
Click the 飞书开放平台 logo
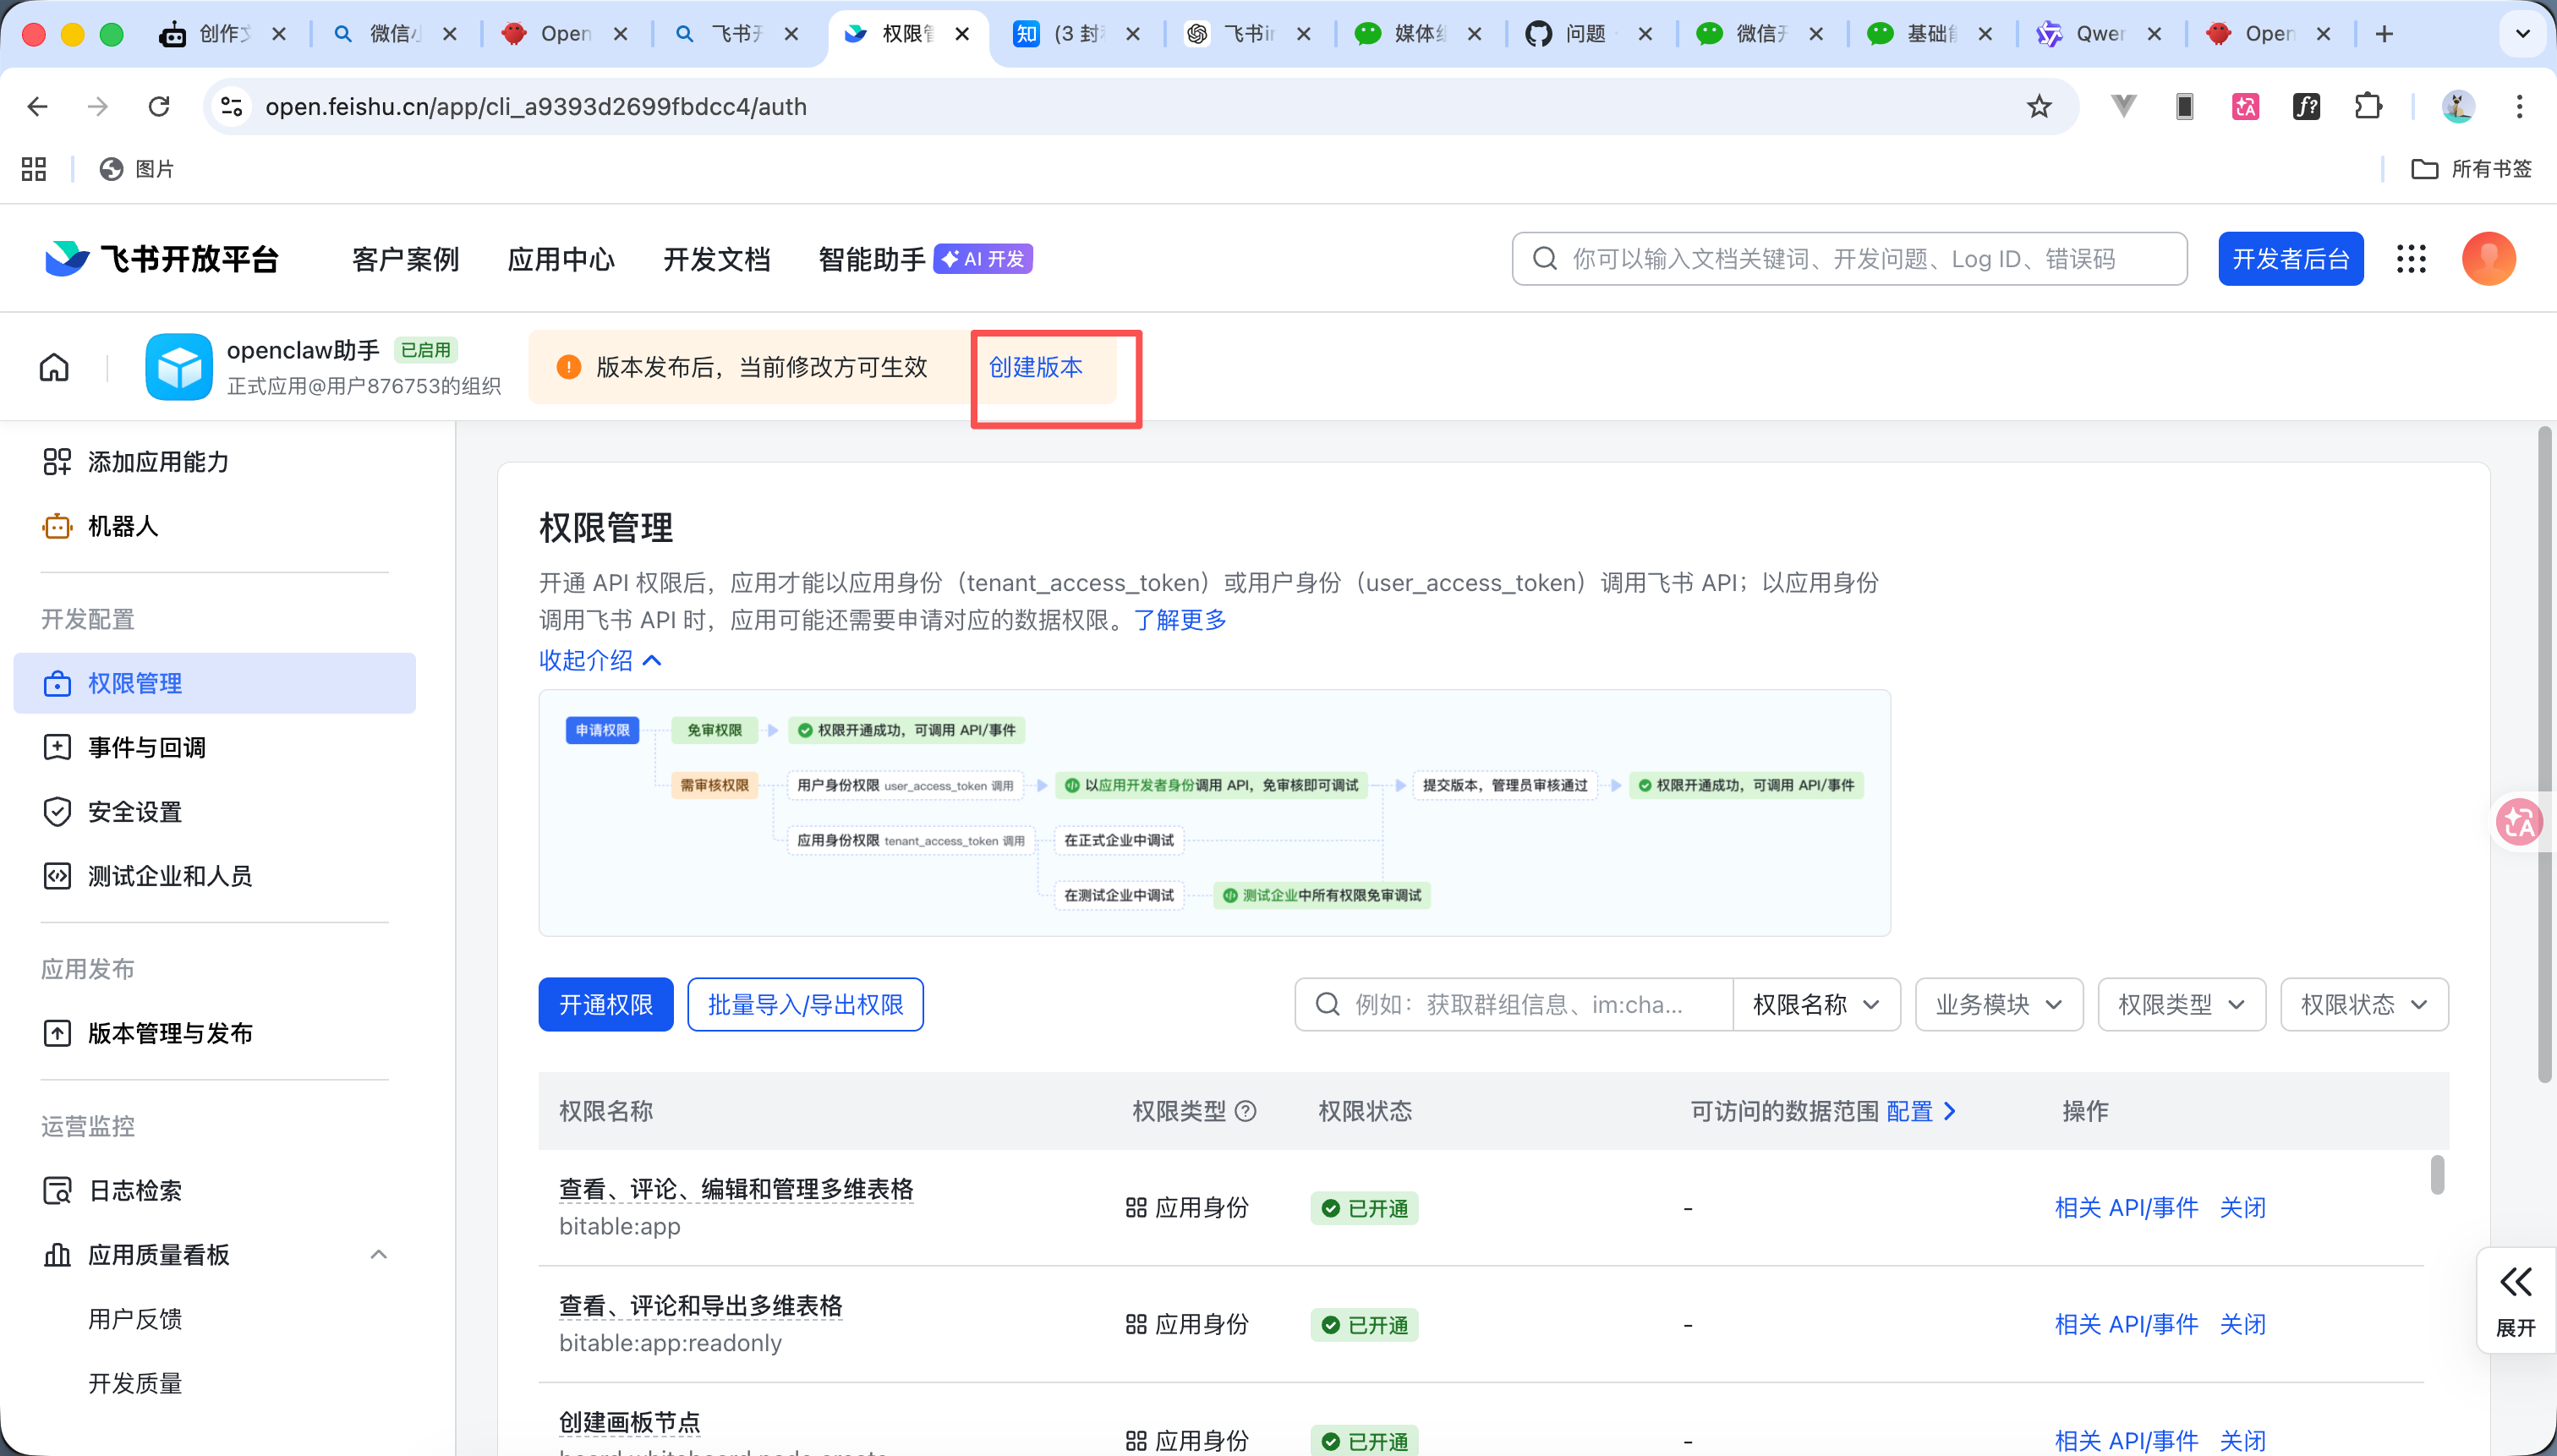point(160,258)
